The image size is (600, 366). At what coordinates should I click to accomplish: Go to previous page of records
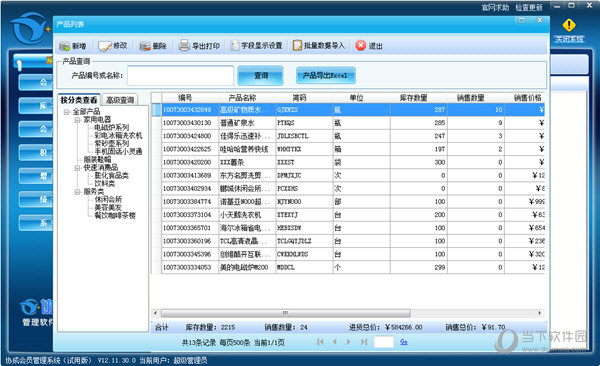tap(335, 342)
